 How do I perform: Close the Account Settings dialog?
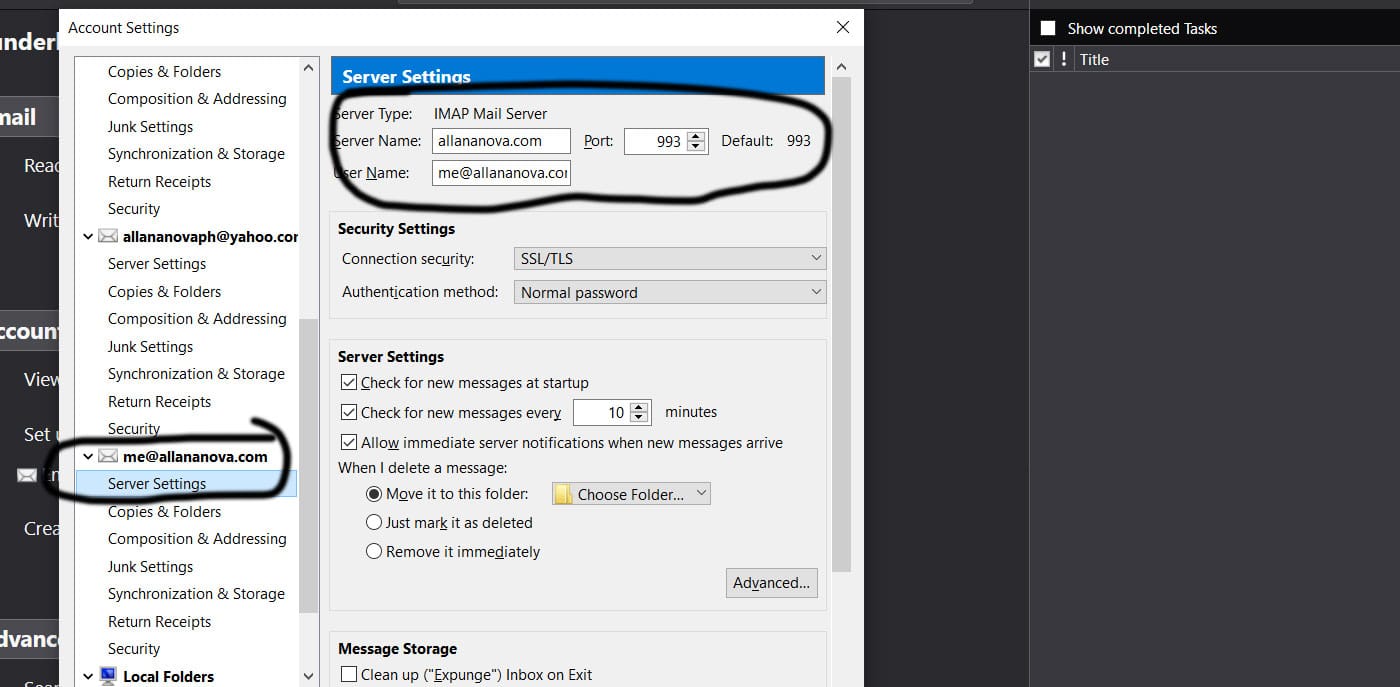tap(843, 27)
